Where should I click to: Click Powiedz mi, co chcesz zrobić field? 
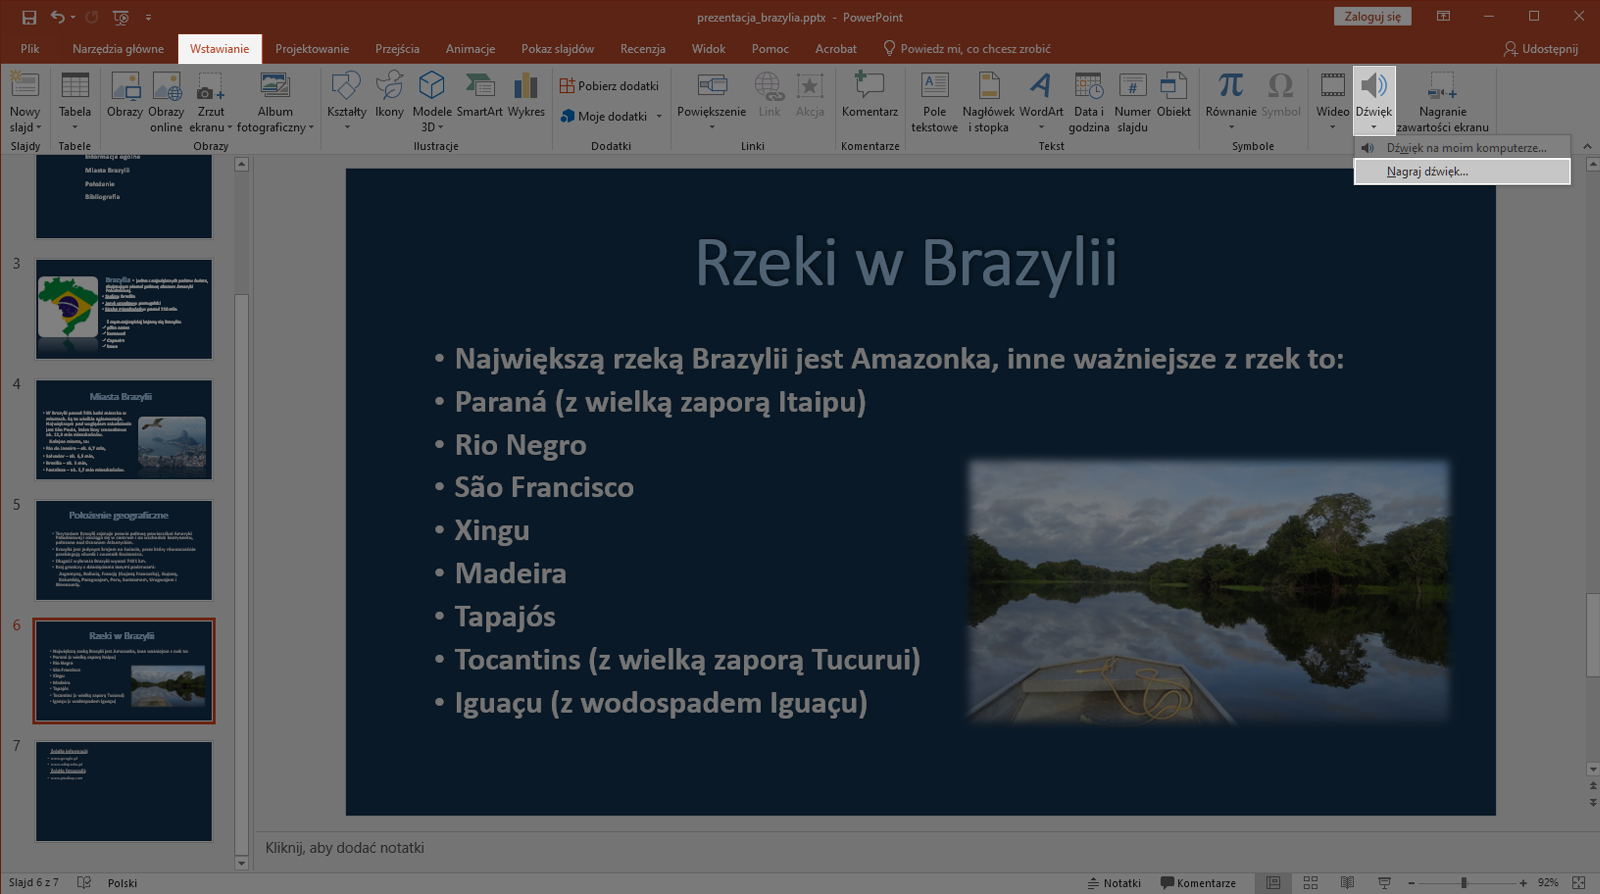click(x=967, y=49)
